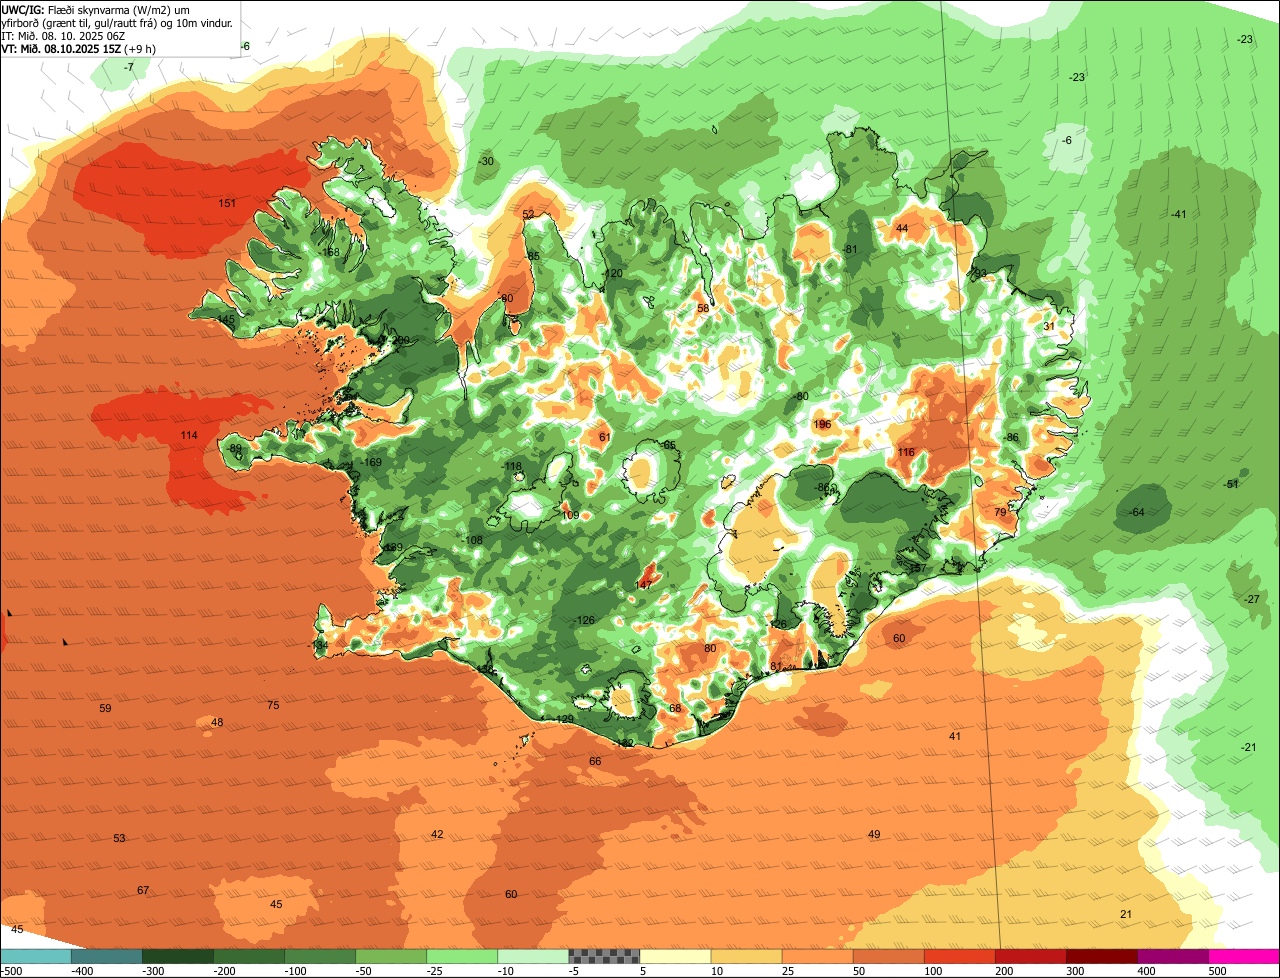This screenshot has width=1280, height=978.
Task: Click the map value -21
Action: [1249, 747]
